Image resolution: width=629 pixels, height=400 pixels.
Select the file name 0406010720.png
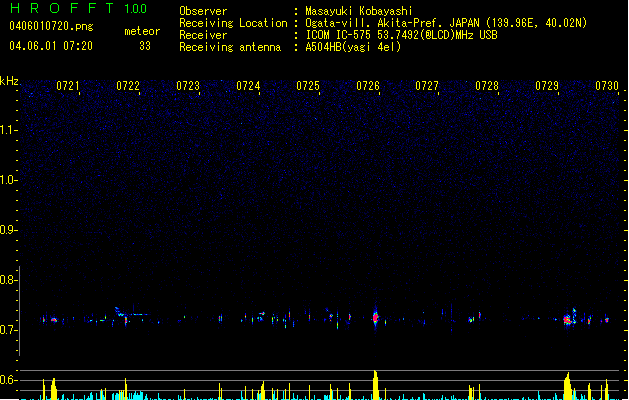pyautogui.click(x=51, y=26)
